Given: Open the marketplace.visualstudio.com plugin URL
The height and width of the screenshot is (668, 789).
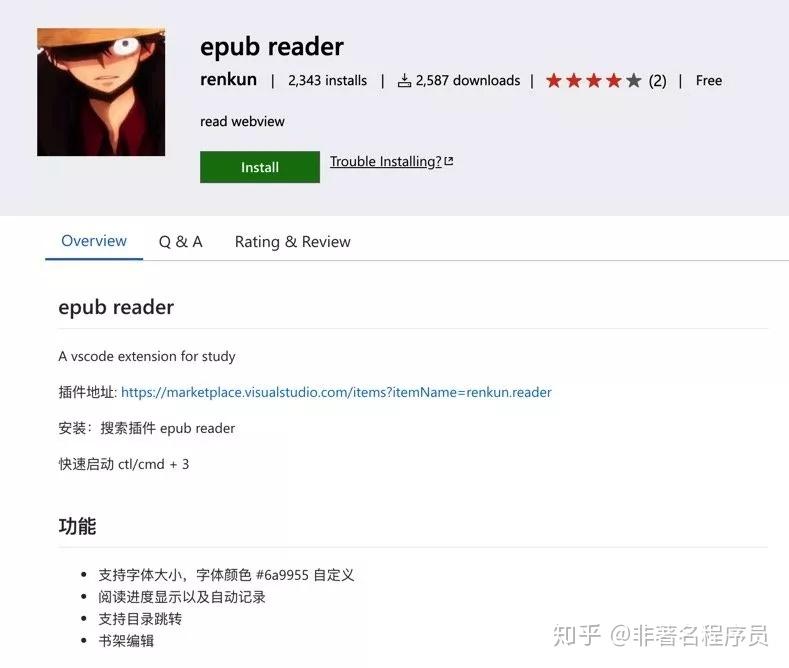Looking at the screenshot, I should coord(336,392).
